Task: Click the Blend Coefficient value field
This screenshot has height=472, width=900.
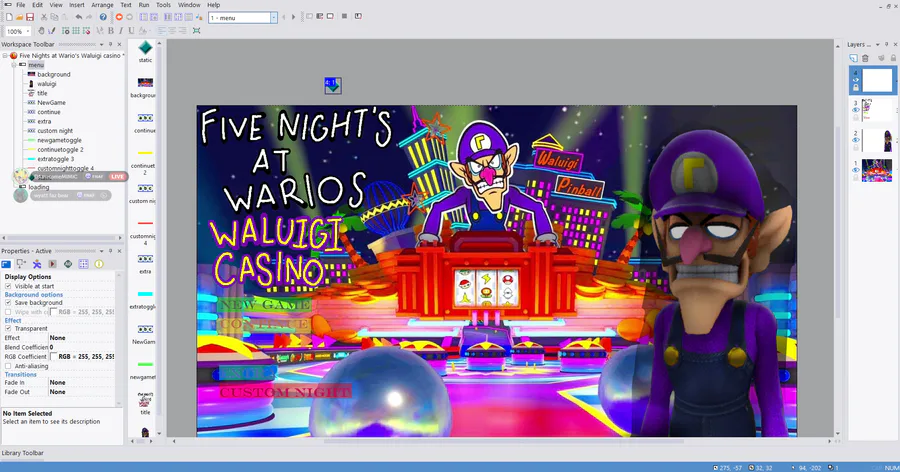Action: (x=82, y=347)
